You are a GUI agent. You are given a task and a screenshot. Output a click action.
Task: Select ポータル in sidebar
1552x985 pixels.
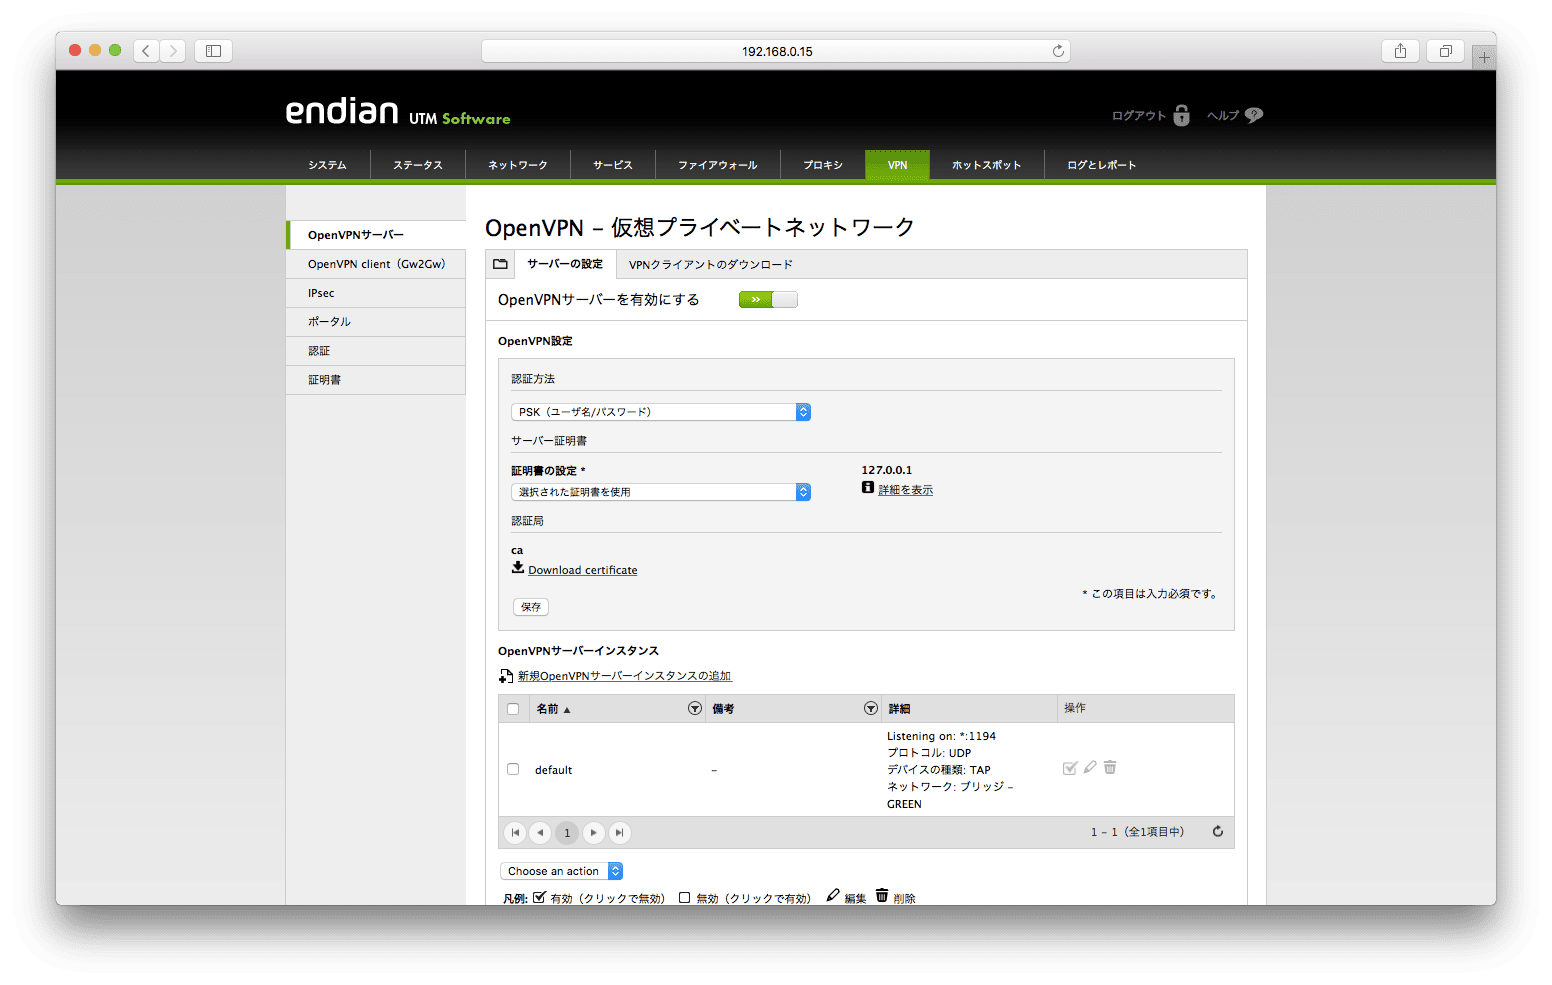click(x=376, y=322)
